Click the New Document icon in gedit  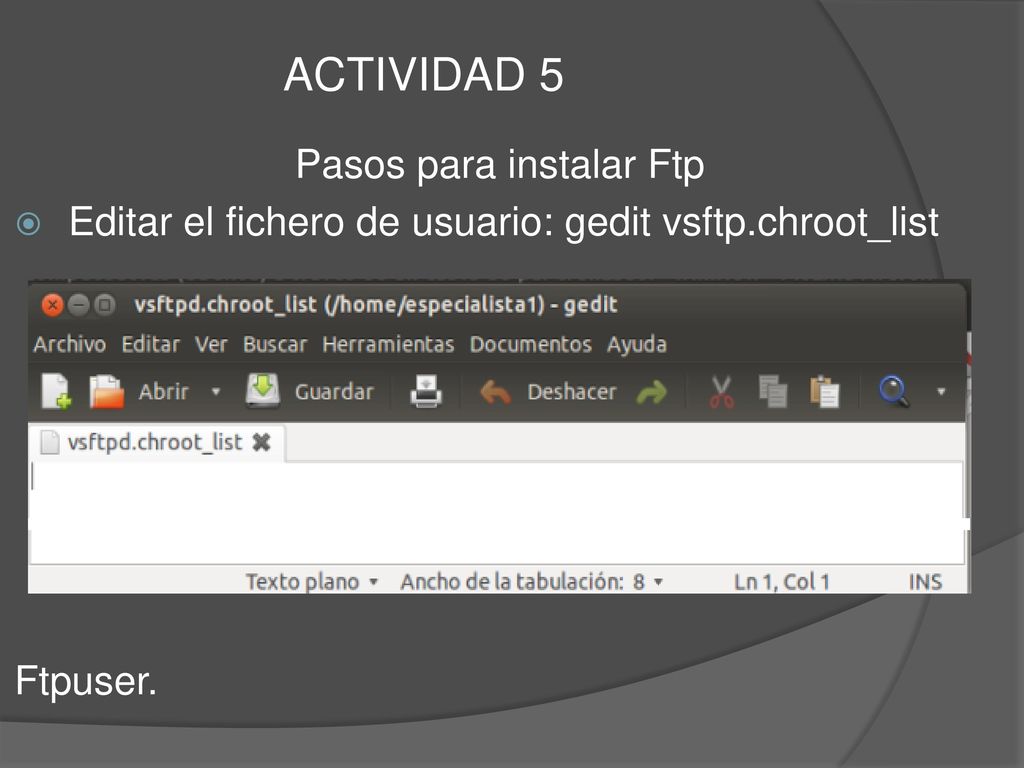tap(56, 391)
